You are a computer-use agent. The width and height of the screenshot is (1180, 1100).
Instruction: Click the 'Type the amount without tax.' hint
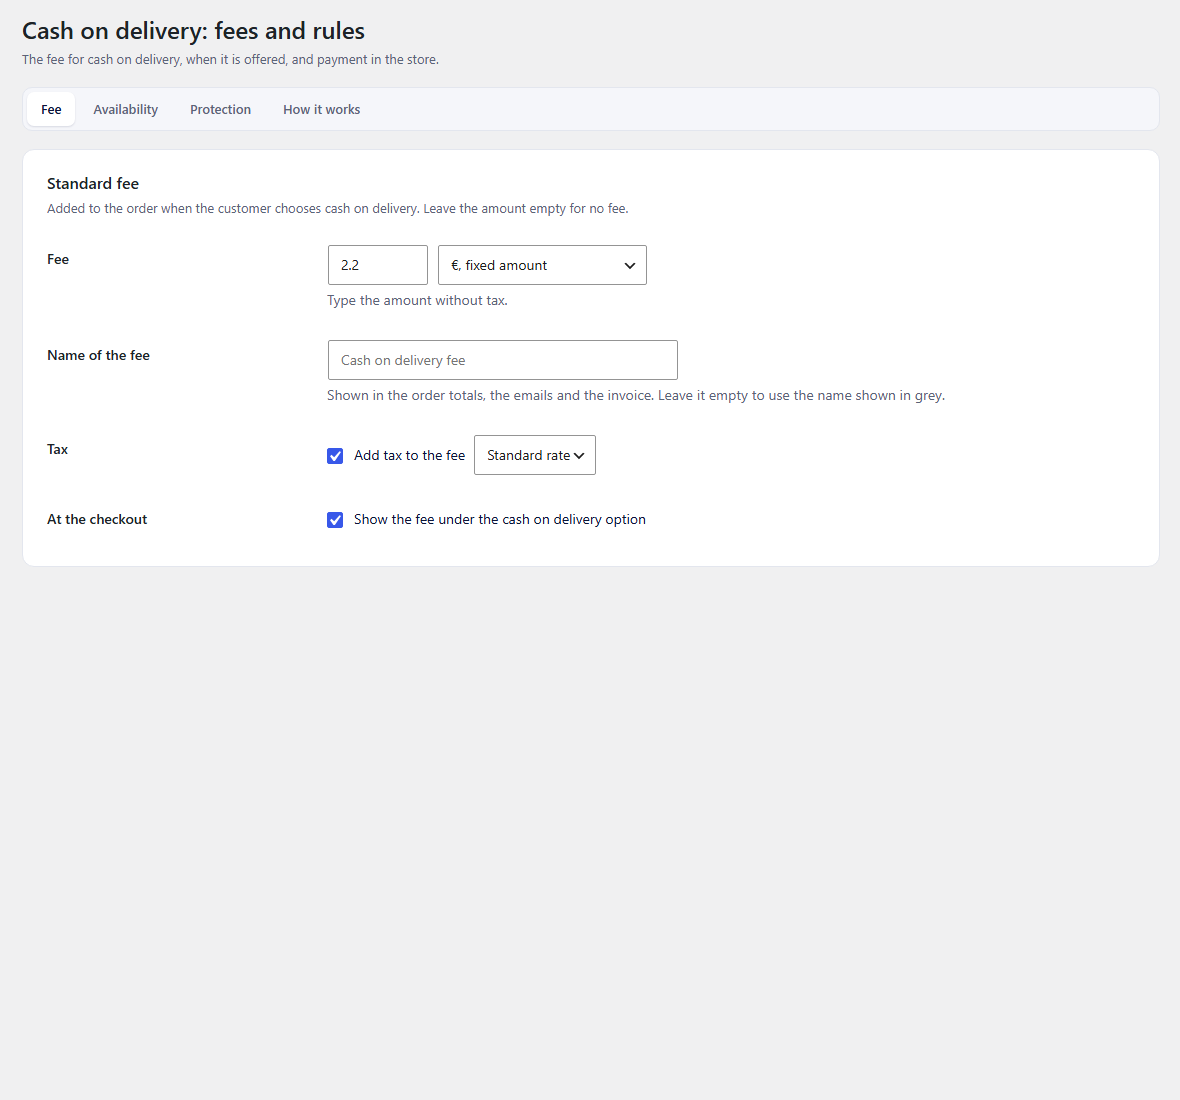[418, 300]
